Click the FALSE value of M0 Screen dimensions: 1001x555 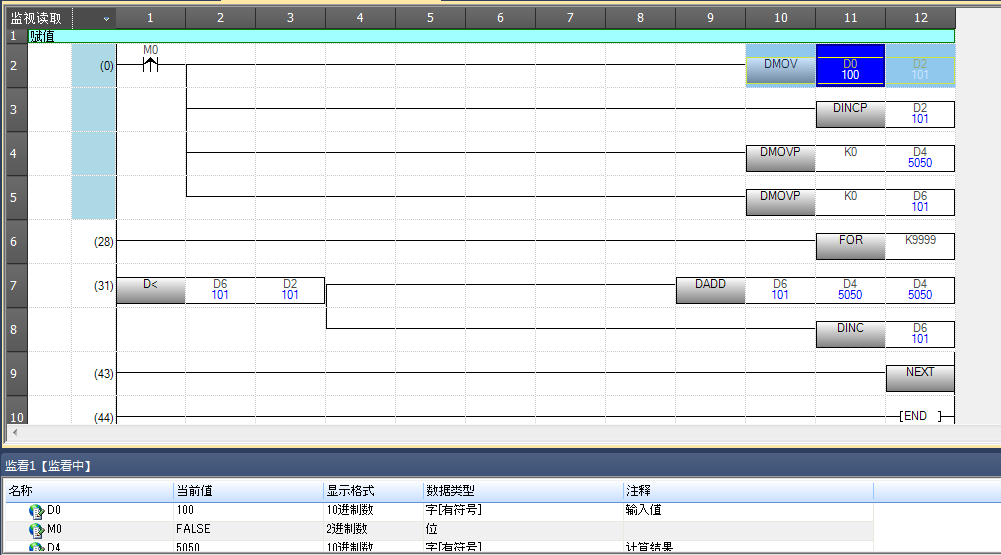(x=193, y=528)
